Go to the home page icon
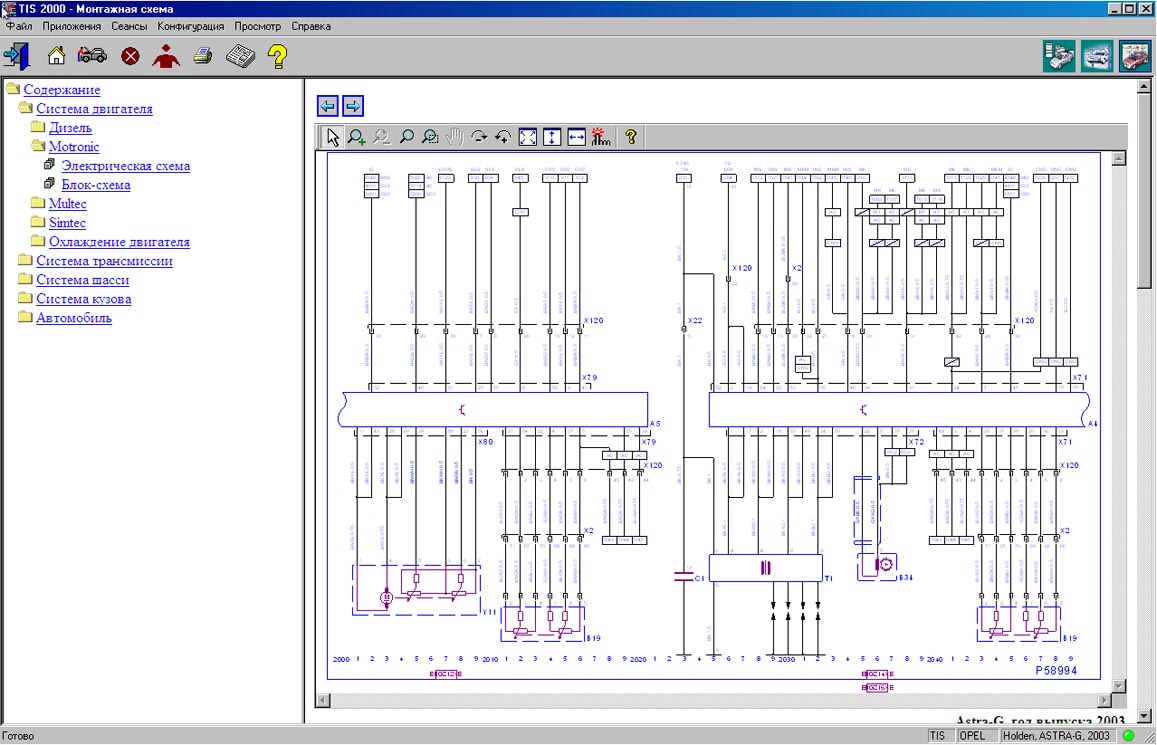 point(56,56)
